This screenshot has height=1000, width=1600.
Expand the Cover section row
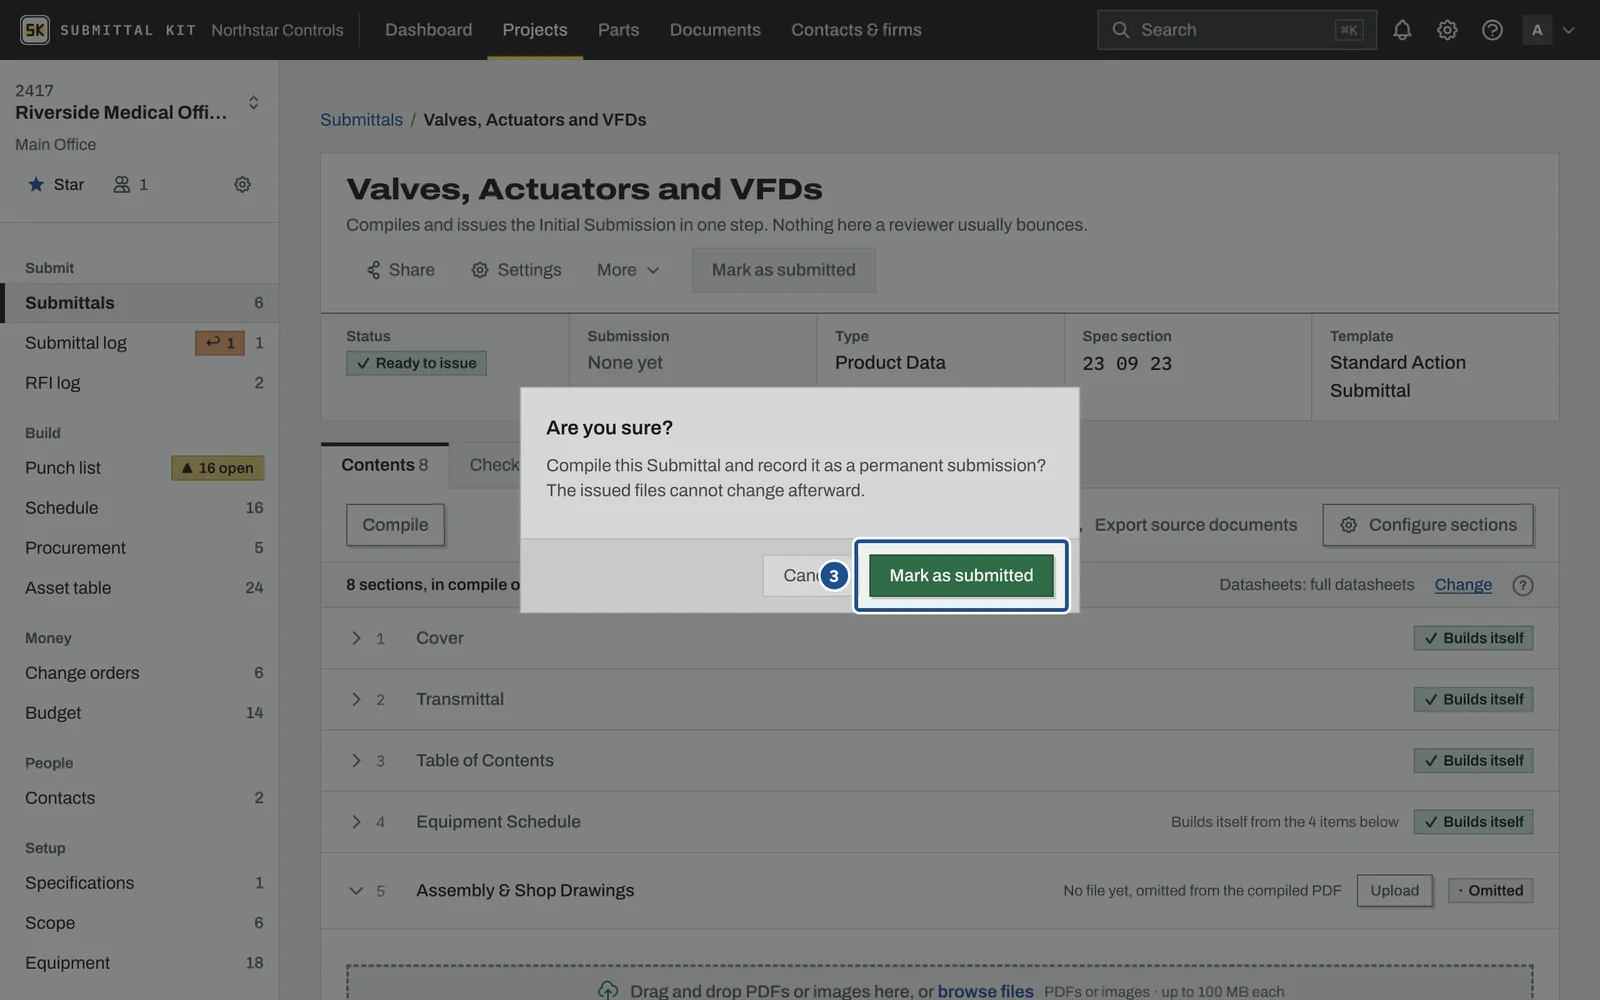point(356,638)
